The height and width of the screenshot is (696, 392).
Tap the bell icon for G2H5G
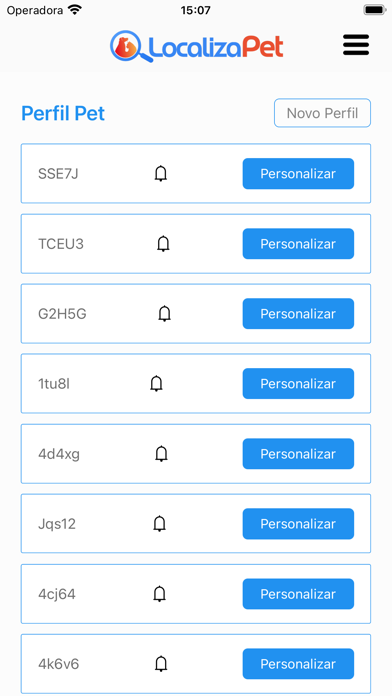tap(165, 313)
